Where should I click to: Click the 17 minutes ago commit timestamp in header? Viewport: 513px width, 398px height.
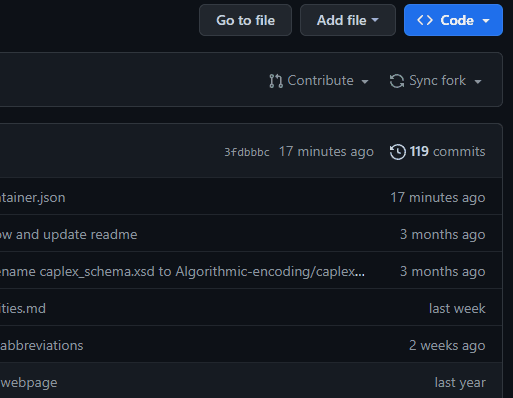326,152
